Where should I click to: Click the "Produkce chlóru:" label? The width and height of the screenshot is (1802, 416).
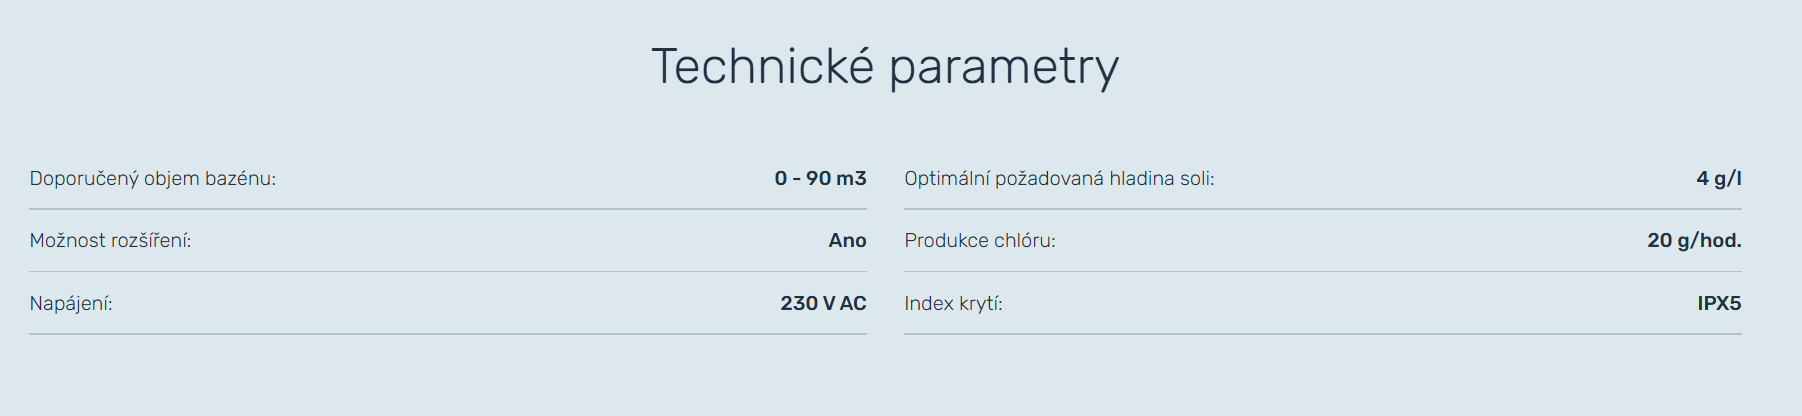tap(980, 241)
